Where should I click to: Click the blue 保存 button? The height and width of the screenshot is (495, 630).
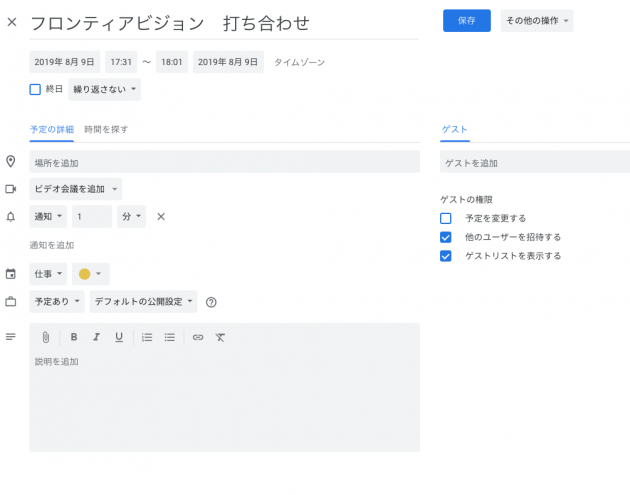(x=466, y=20)
